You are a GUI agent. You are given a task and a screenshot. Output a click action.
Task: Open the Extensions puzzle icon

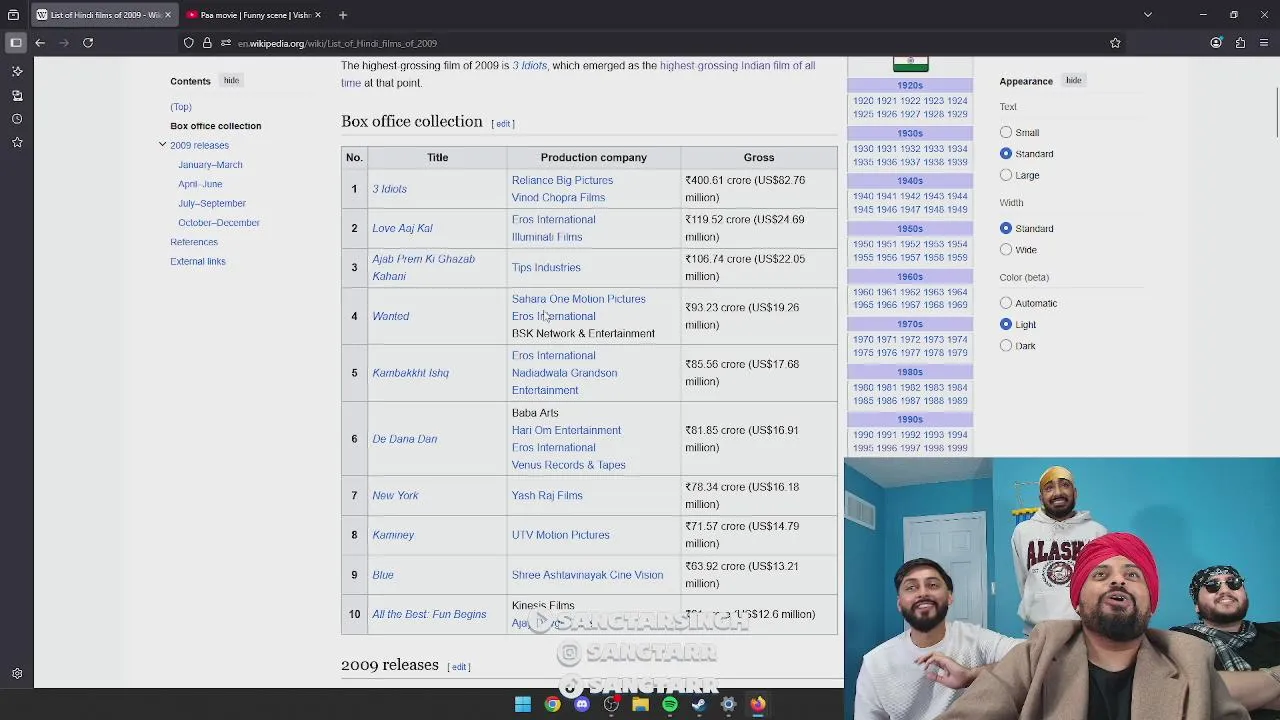pyautogui.click(x=1240, y=43)
